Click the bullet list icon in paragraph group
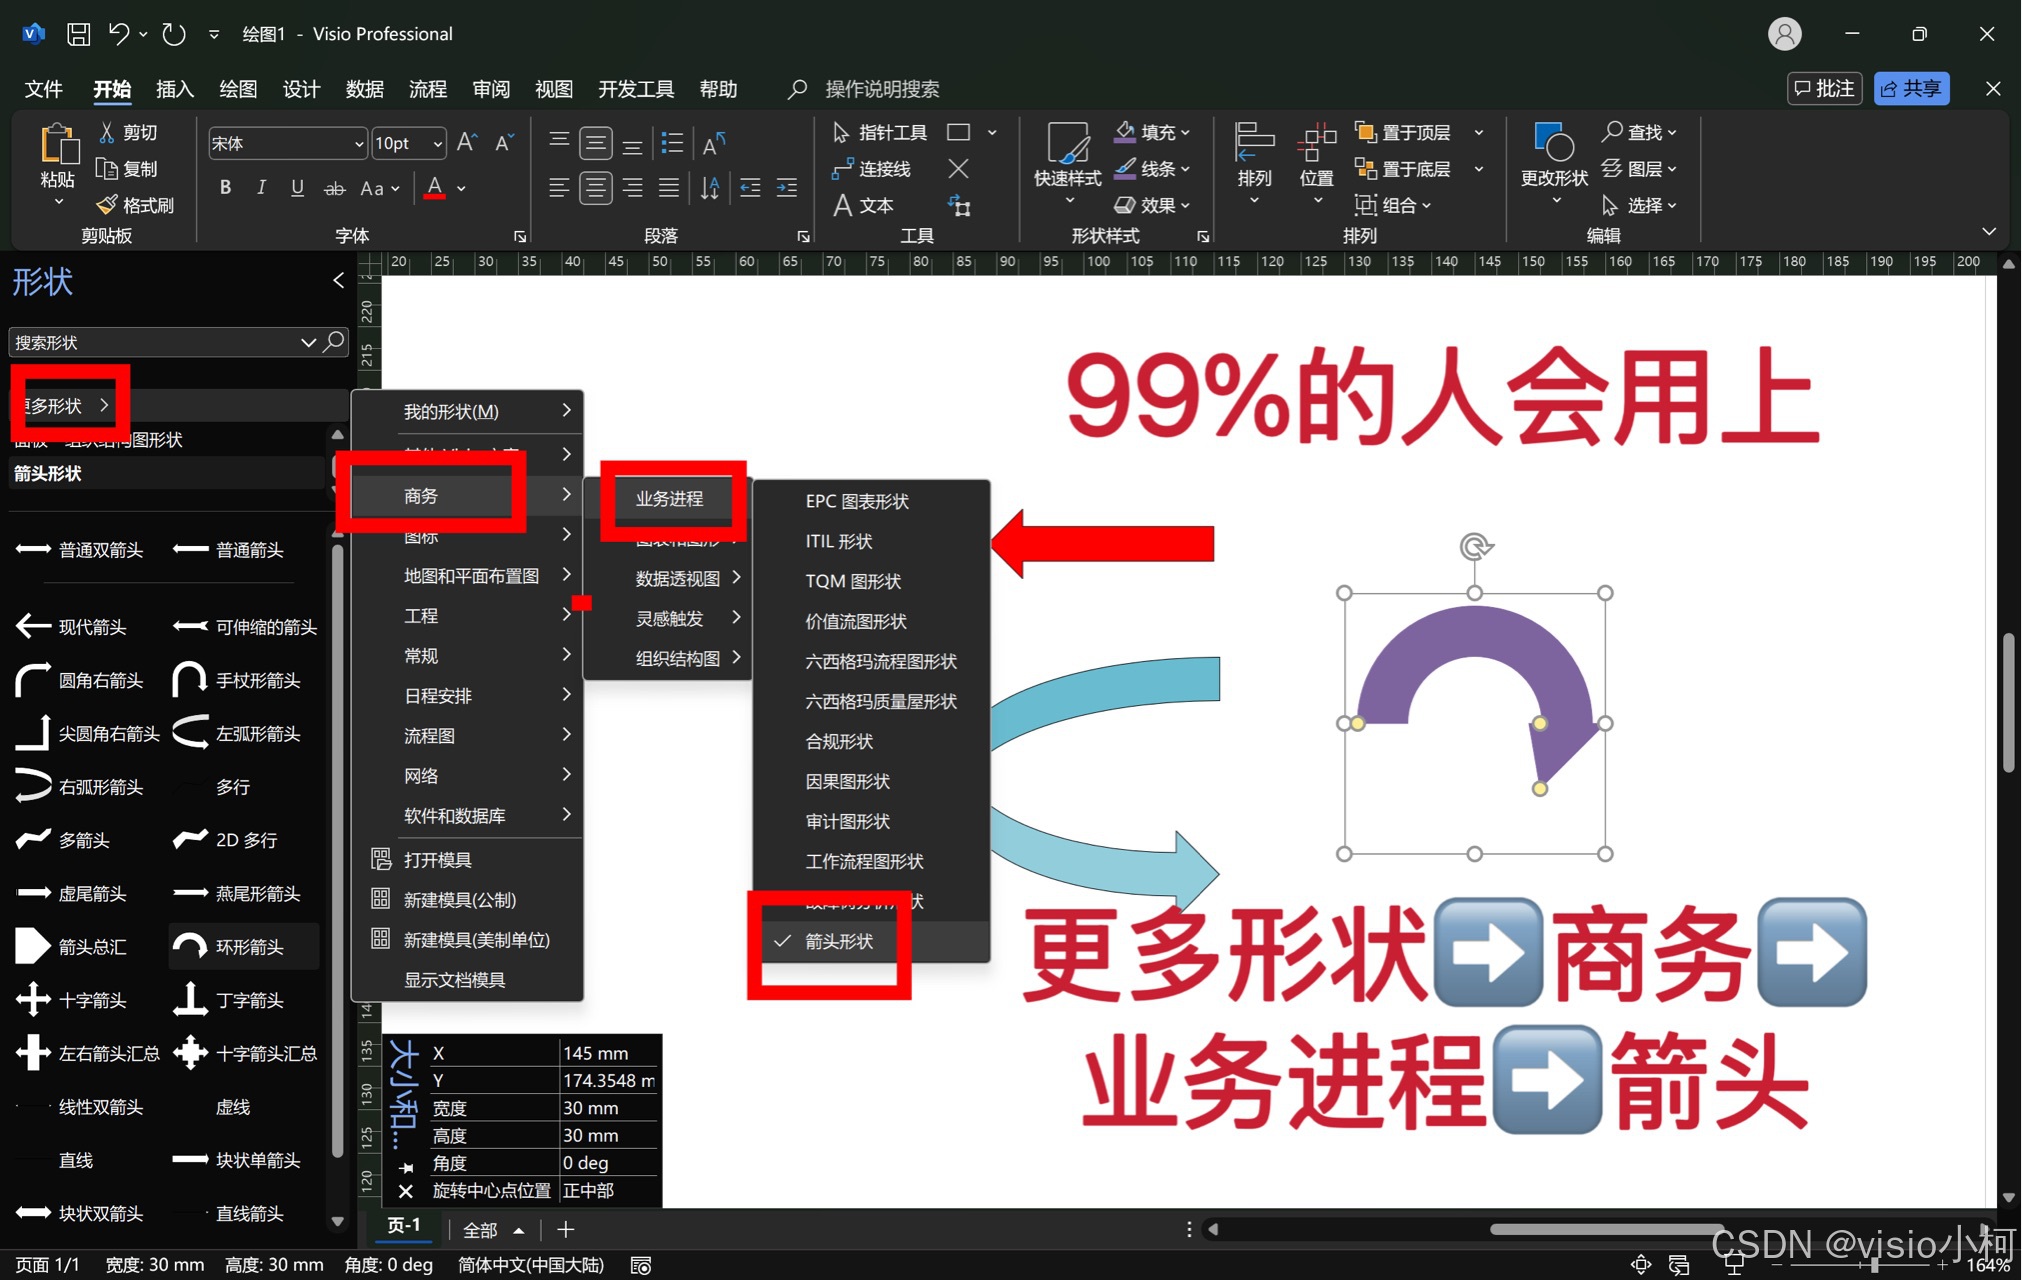The height and width of the screenshot is (1280, 2022). click(673, 143)
